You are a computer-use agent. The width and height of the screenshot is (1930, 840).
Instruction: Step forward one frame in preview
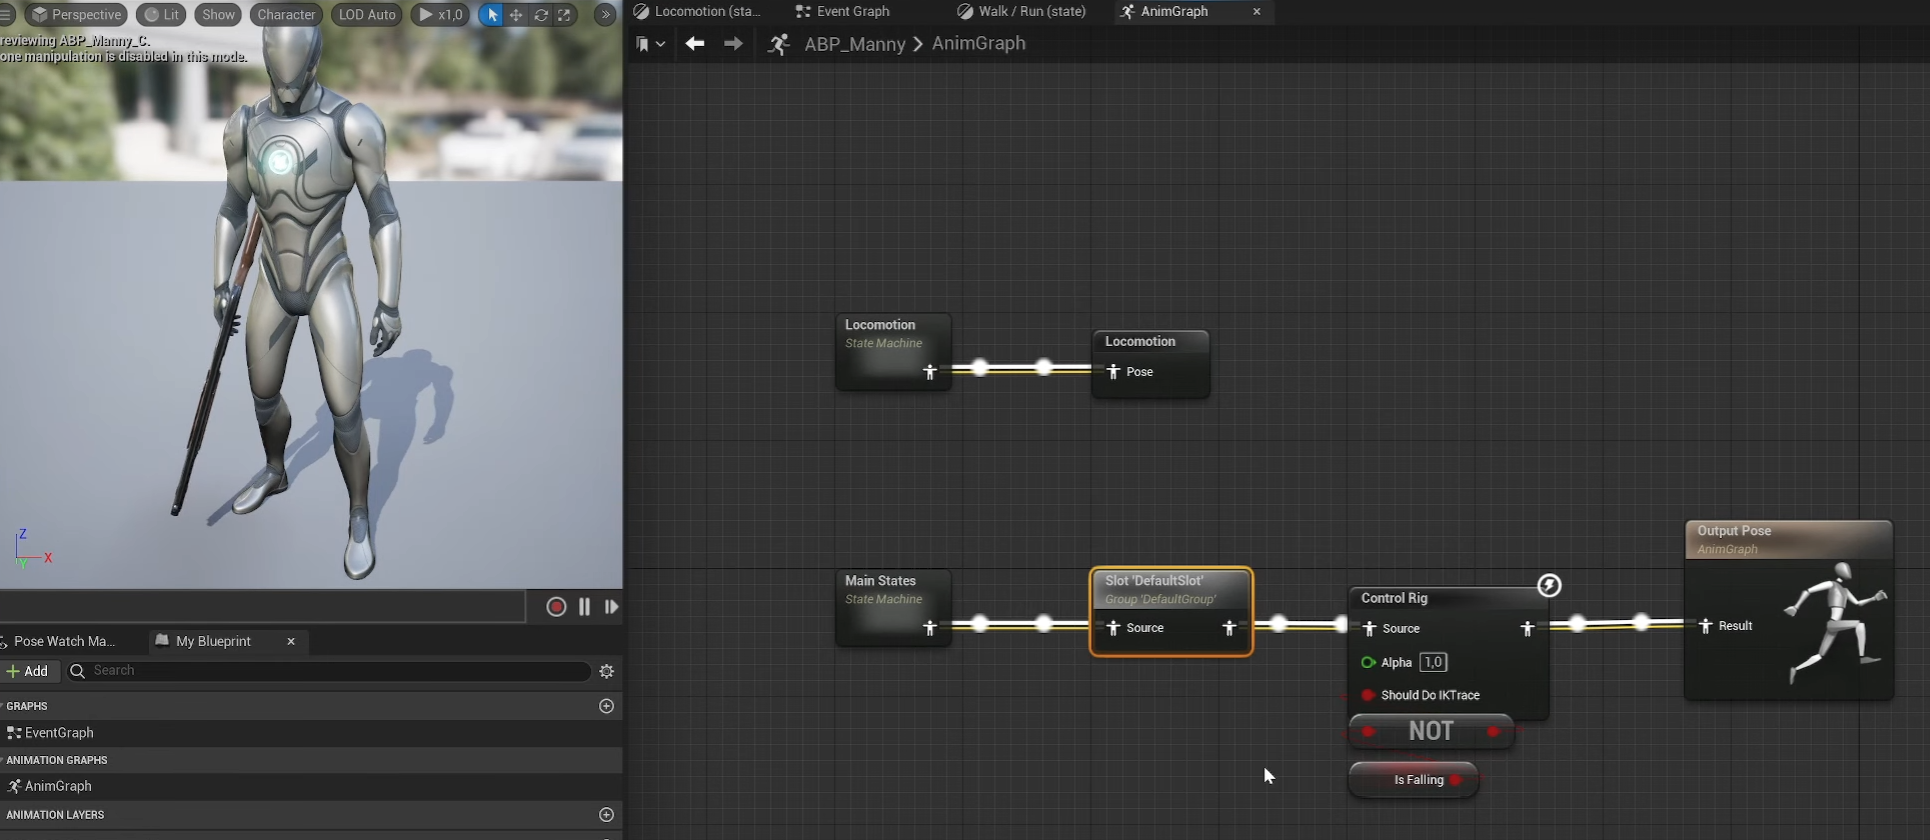tap(611, 607)
